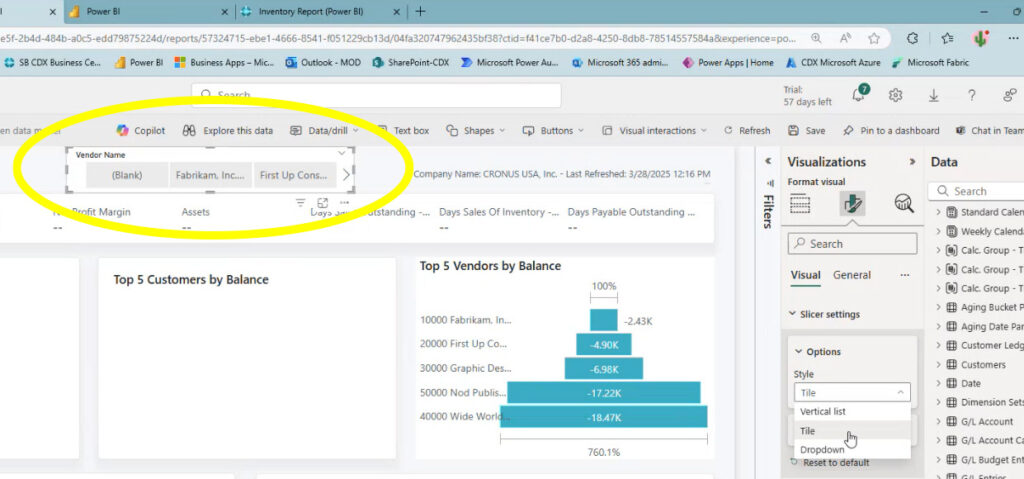Select the (Blank) vendor tile

pyautogui.click(x=127, y=175)
